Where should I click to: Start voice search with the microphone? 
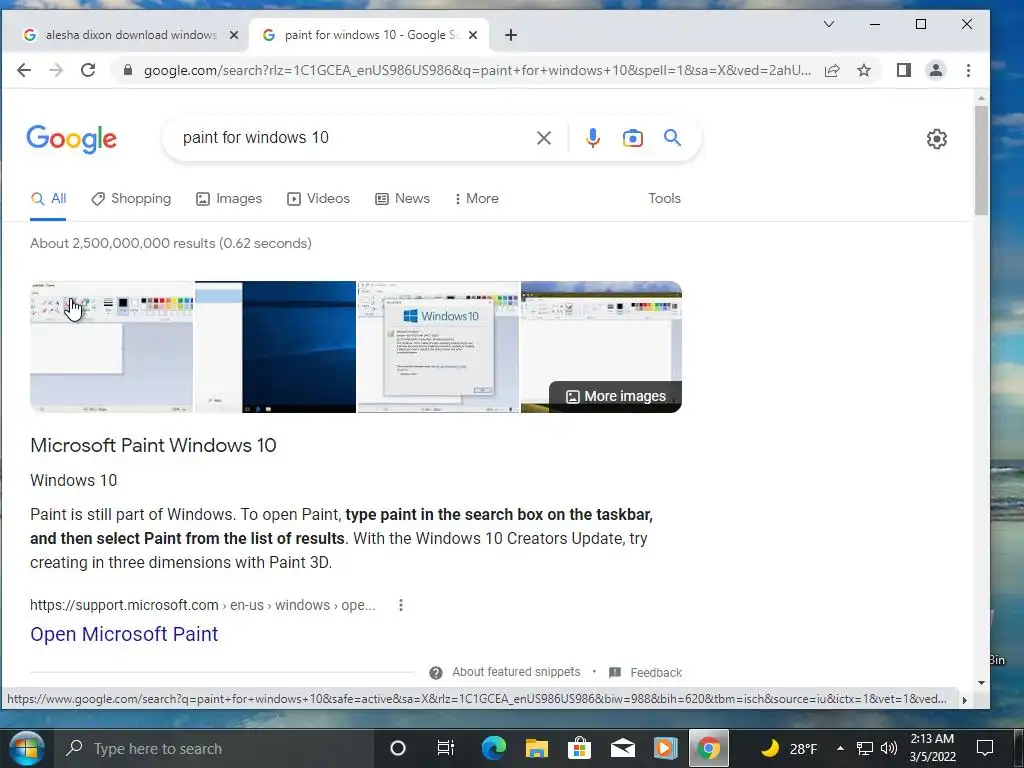tap(592, 138)
